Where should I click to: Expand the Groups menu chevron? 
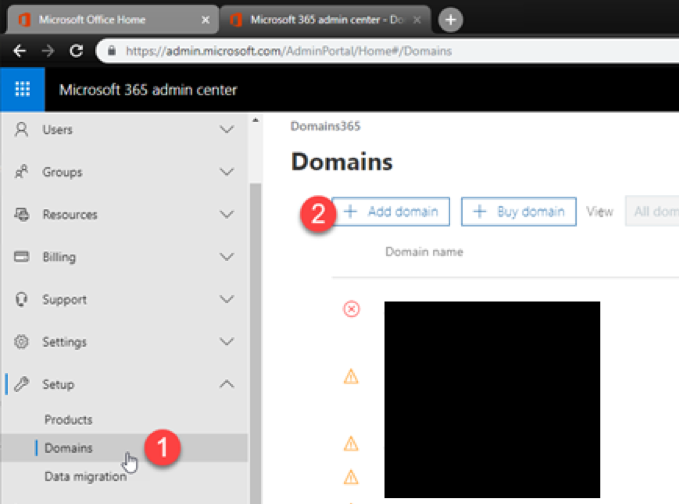click(x=226, y=172)
